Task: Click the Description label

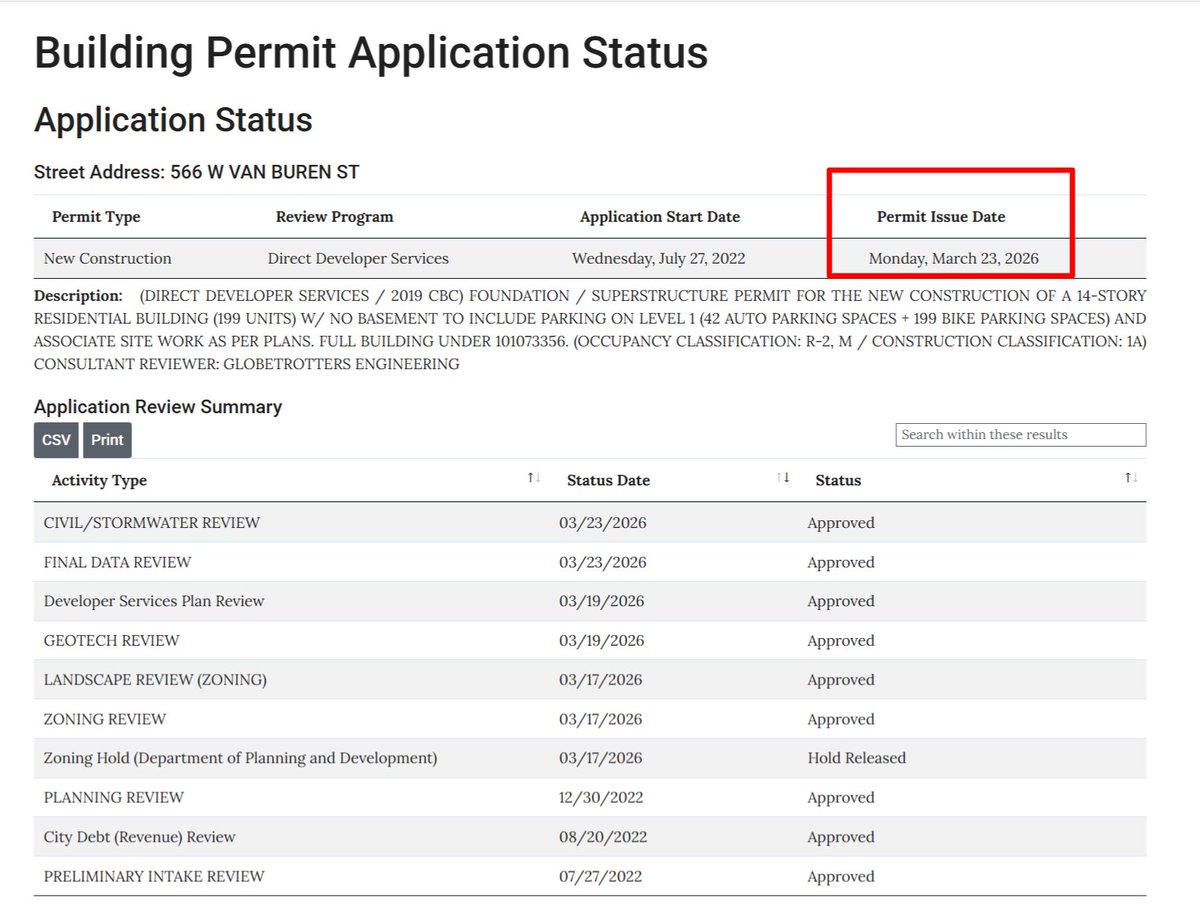Action: (78, 296)
